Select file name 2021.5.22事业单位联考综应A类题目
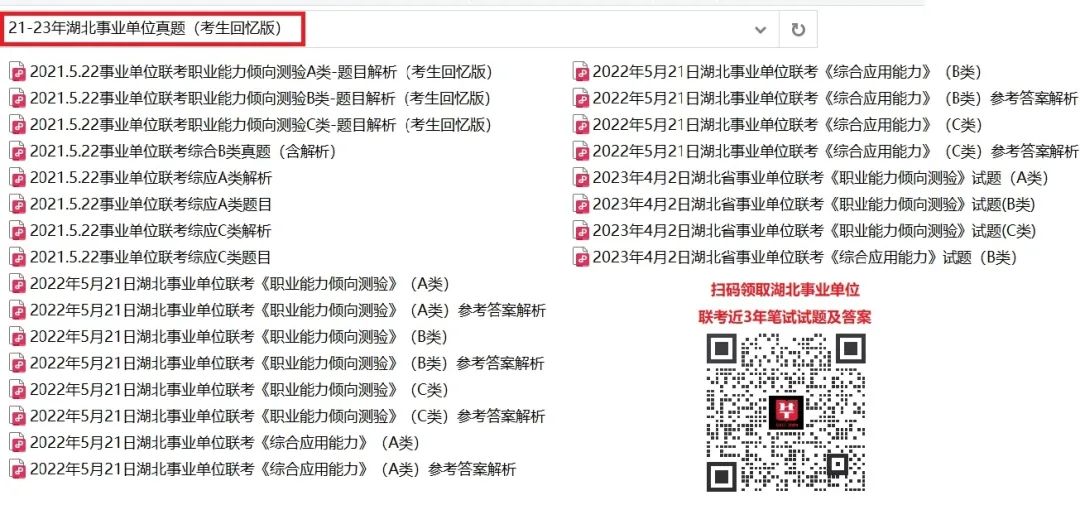Screen dimensions: 1080x505 pyautogui.click(x=151, y=205)
